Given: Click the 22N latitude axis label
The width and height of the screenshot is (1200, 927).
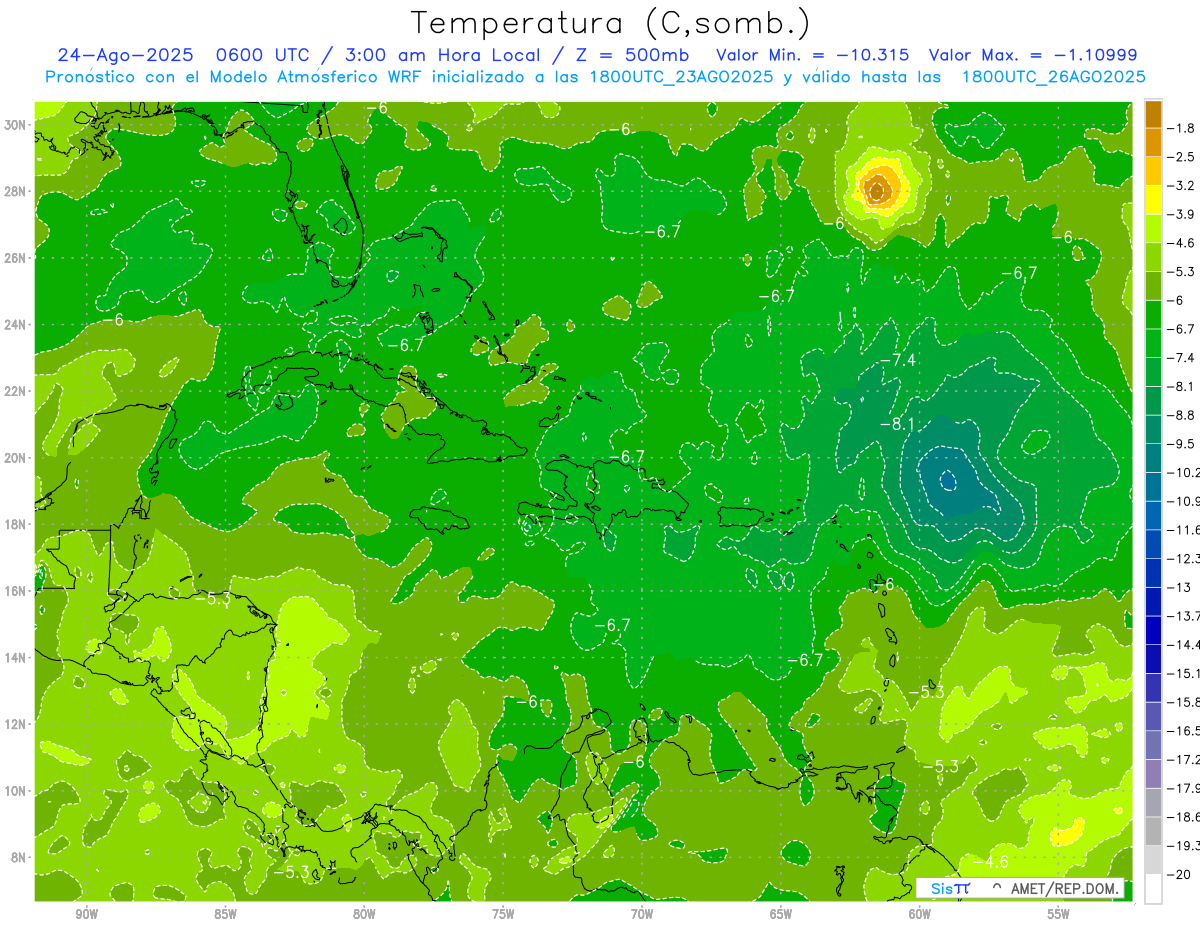Looking at the screenshot, I should [x=16, y=391].
